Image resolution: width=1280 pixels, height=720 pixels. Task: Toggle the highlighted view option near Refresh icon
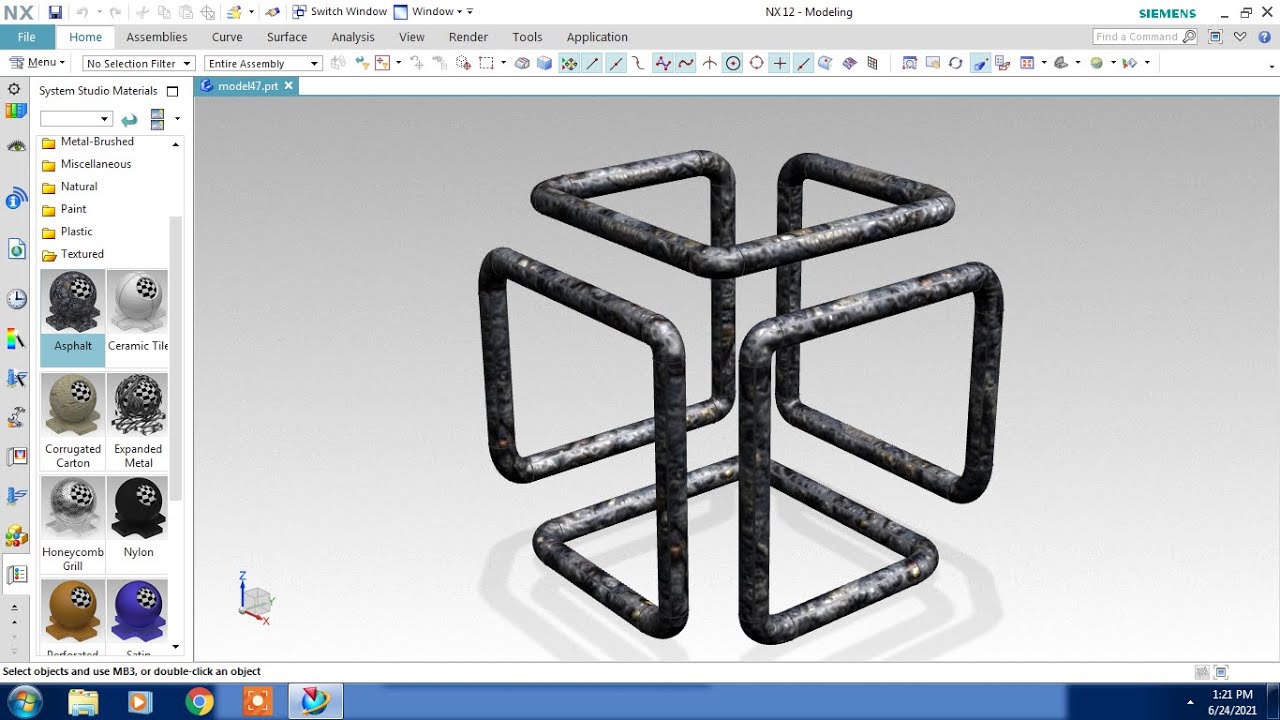pos(980,63)
